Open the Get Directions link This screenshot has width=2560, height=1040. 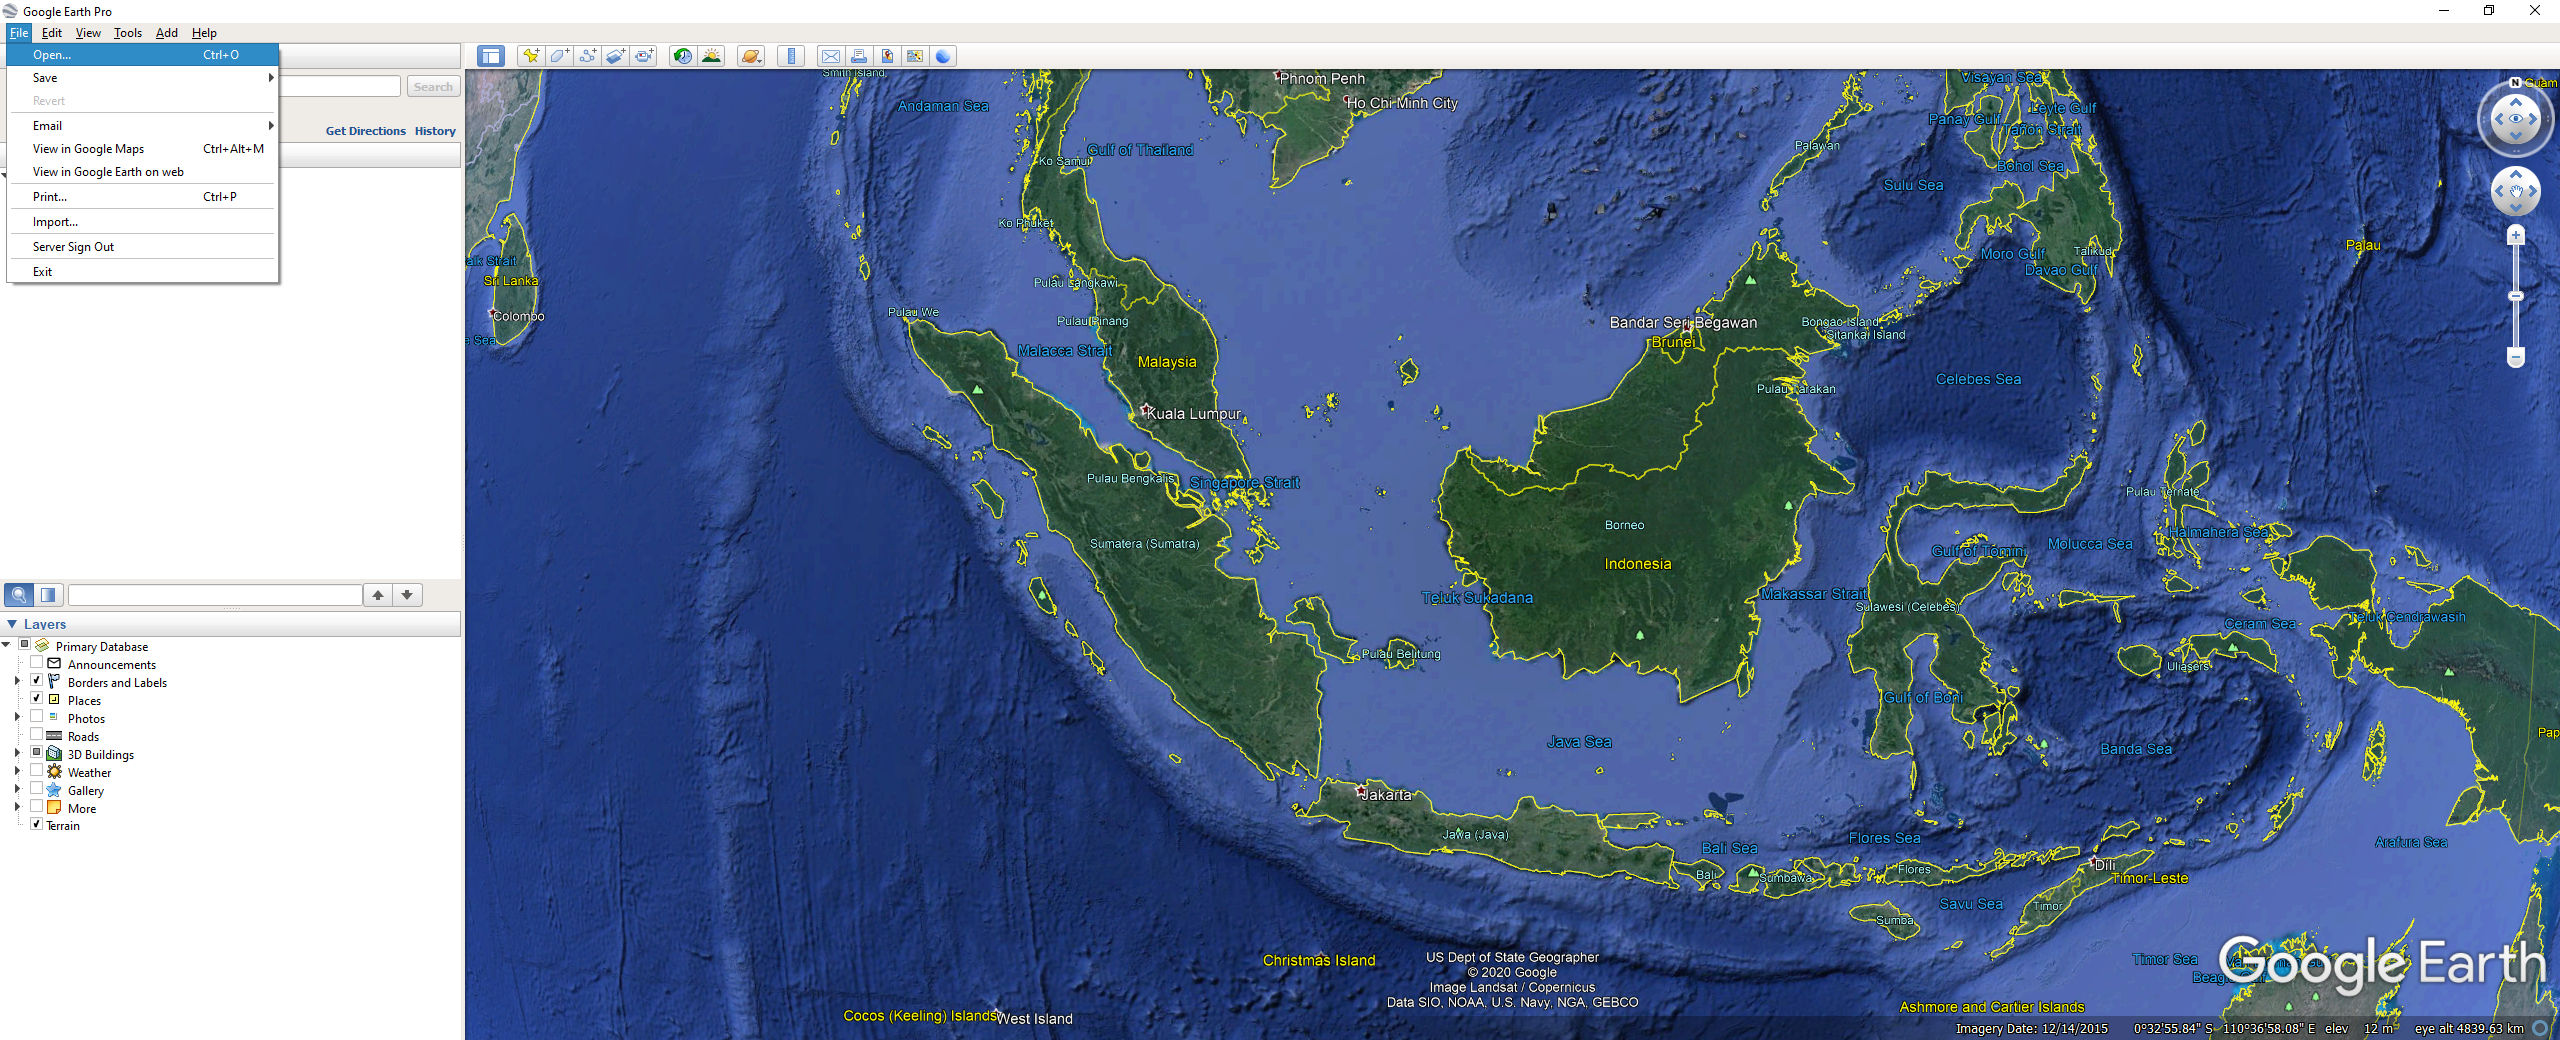coord(365,131)
